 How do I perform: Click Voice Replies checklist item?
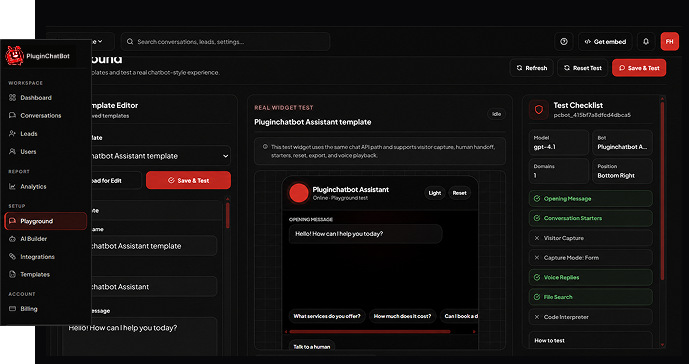(x=591, y=277)
